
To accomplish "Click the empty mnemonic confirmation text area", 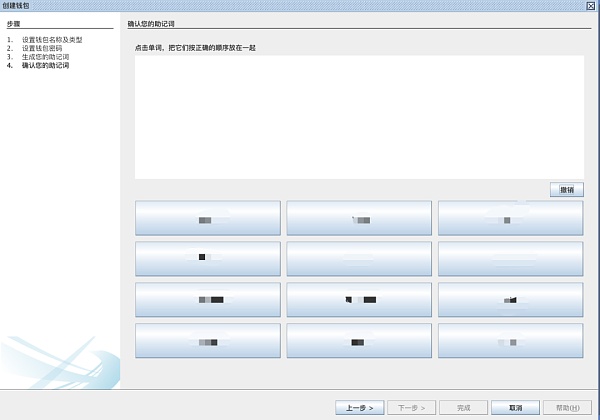I will pyautogui.click(x=359, y=117).
